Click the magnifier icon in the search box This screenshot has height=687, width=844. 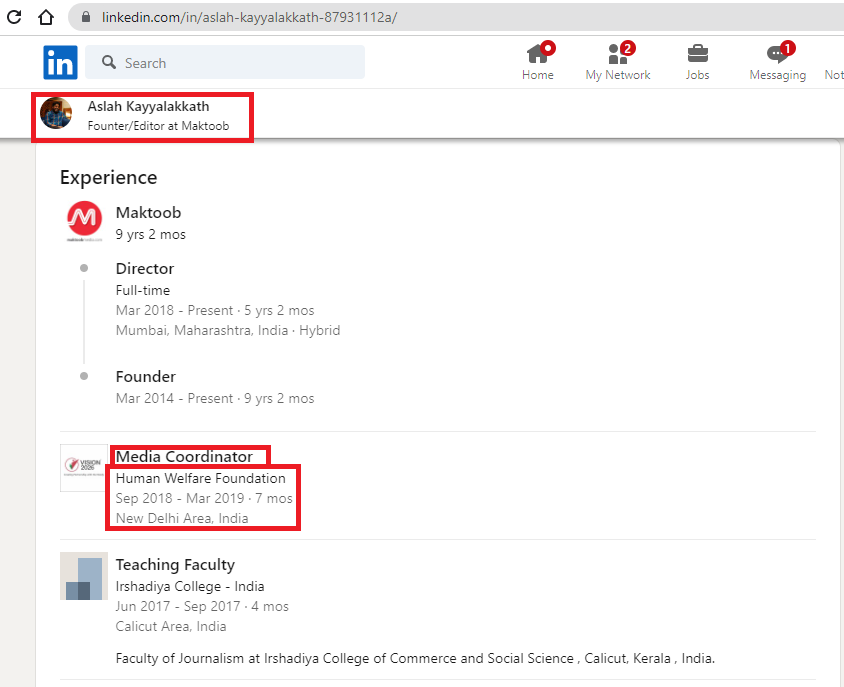coord(109,62)
